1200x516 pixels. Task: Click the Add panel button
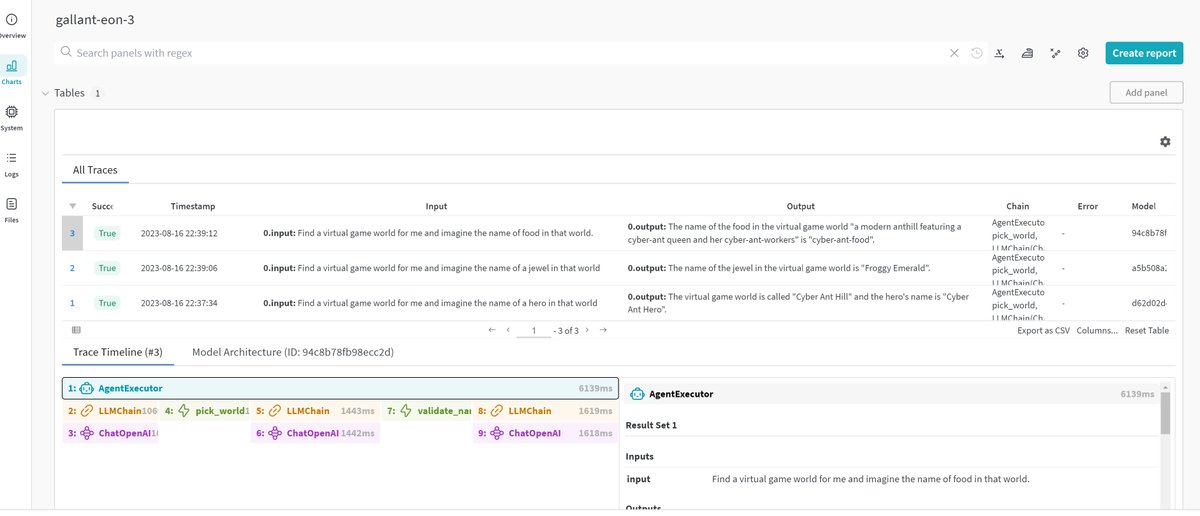(1146, 93)
